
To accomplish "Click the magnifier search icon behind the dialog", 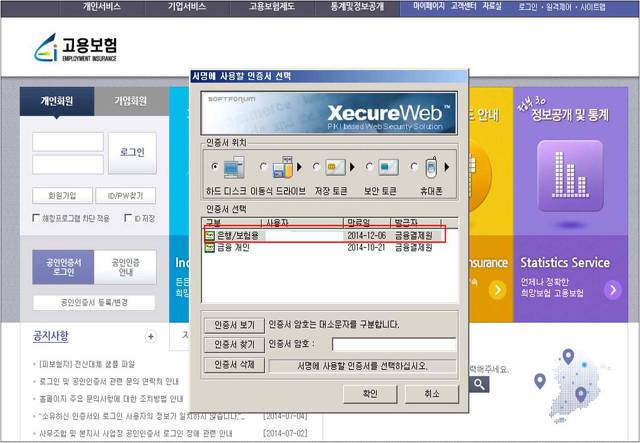I will coord(479,384).
